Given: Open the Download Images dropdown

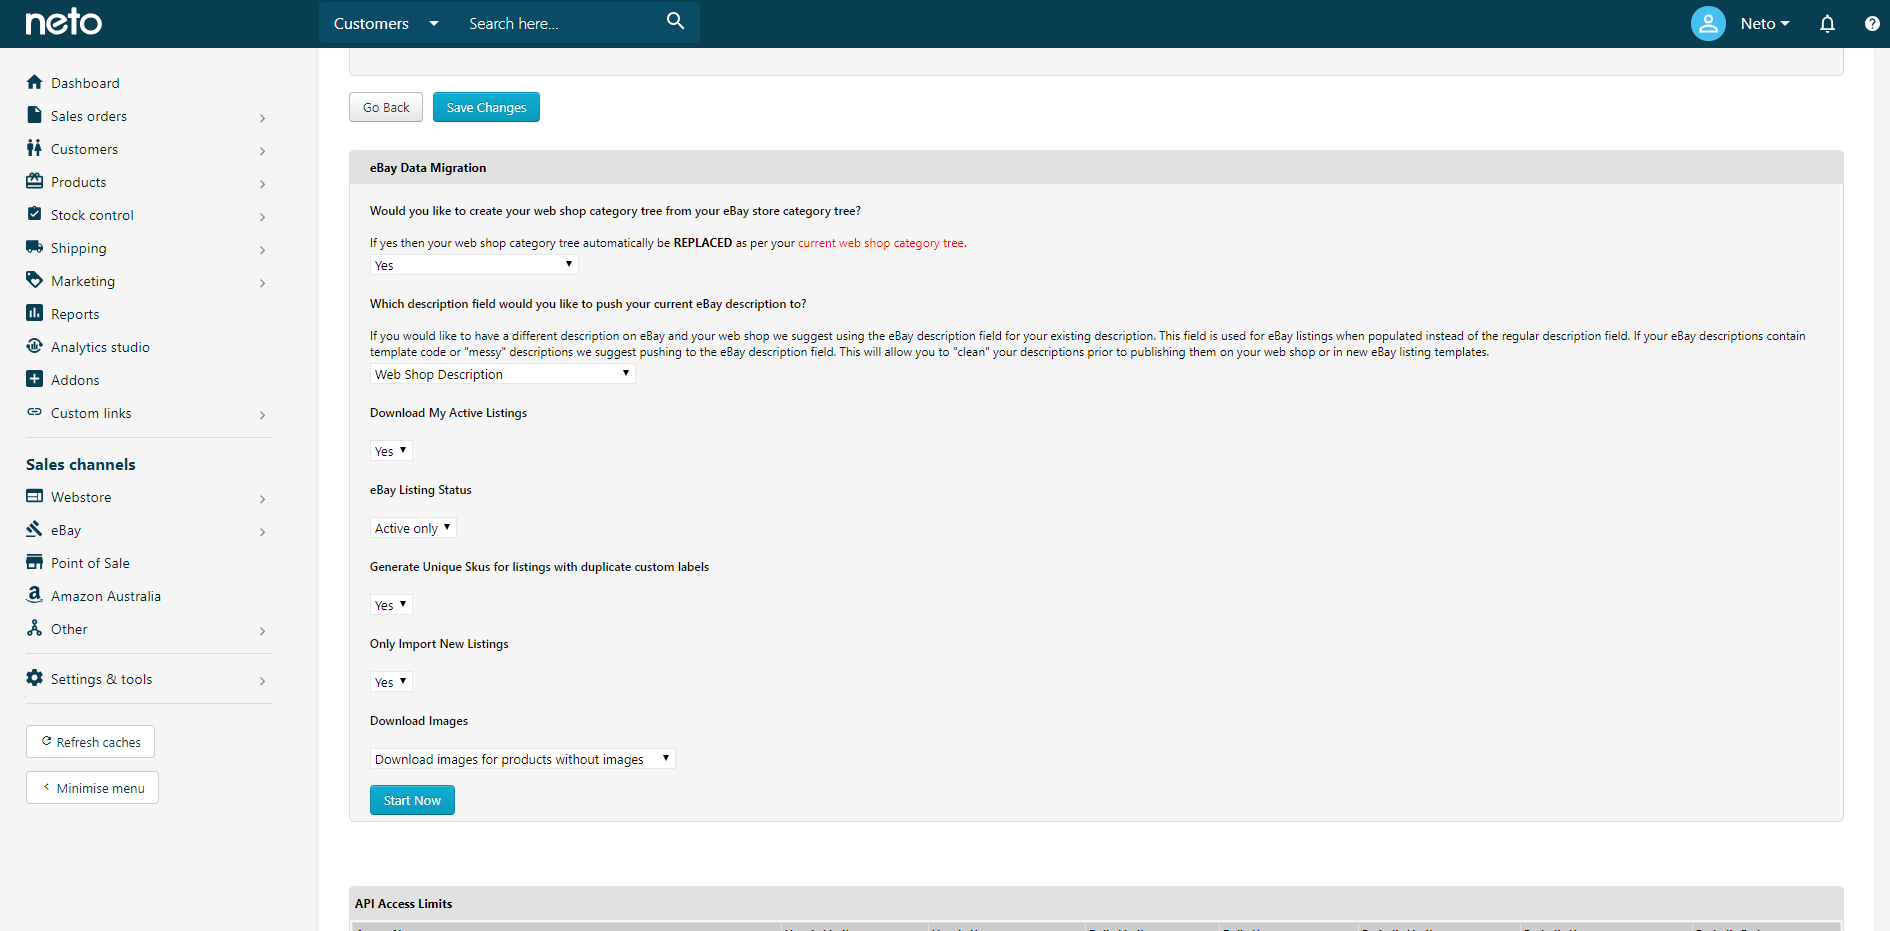Looking at the screenshot, I should coord(522,759).
